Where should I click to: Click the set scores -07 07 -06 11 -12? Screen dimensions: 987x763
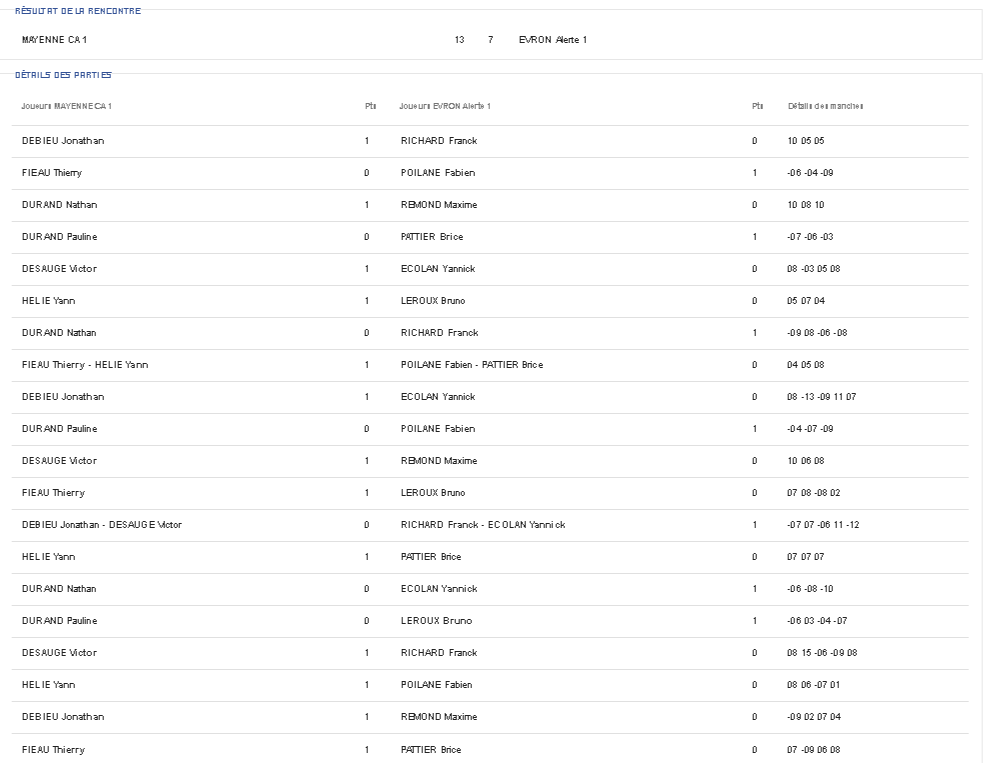pos(822,525)
